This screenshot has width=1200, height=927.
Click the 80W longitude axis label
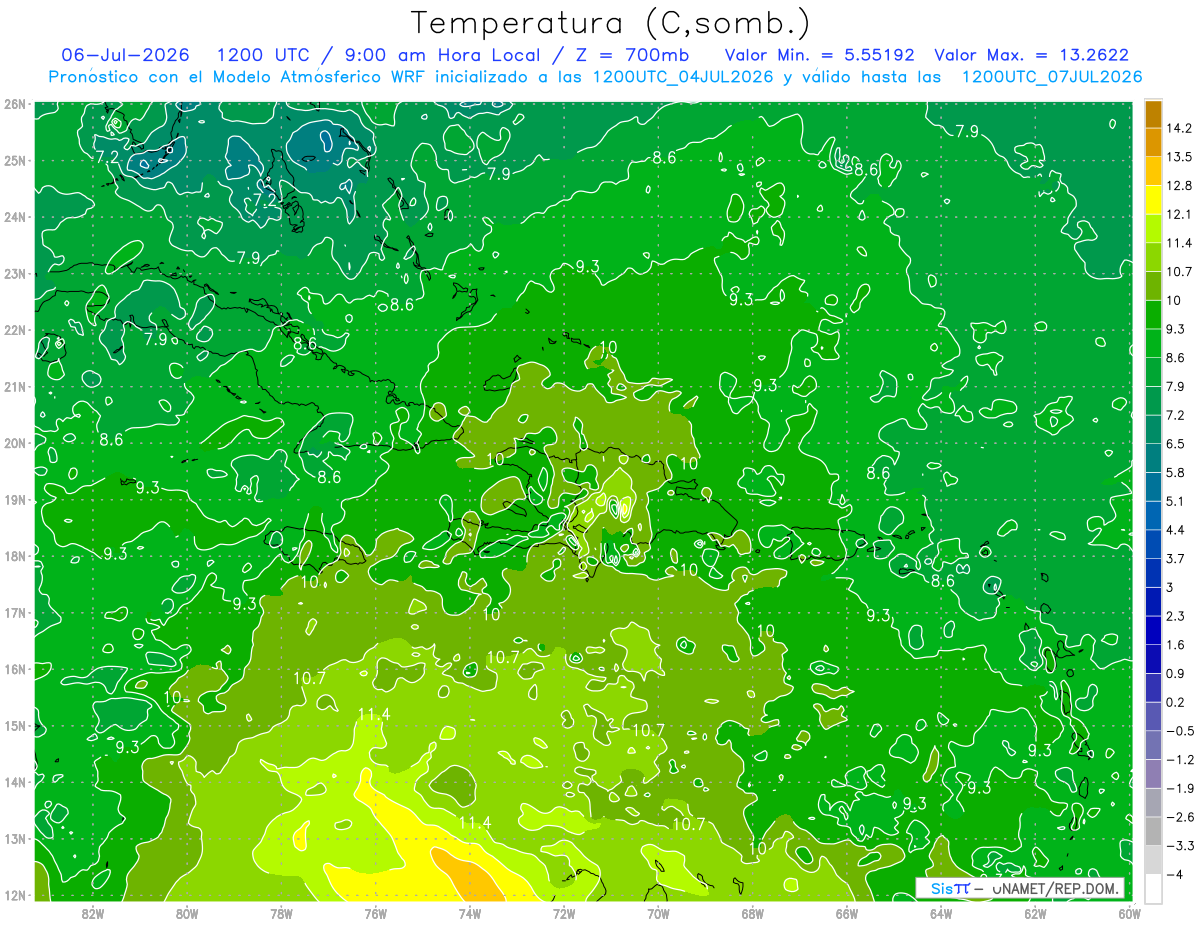click(x=187, y=913)
